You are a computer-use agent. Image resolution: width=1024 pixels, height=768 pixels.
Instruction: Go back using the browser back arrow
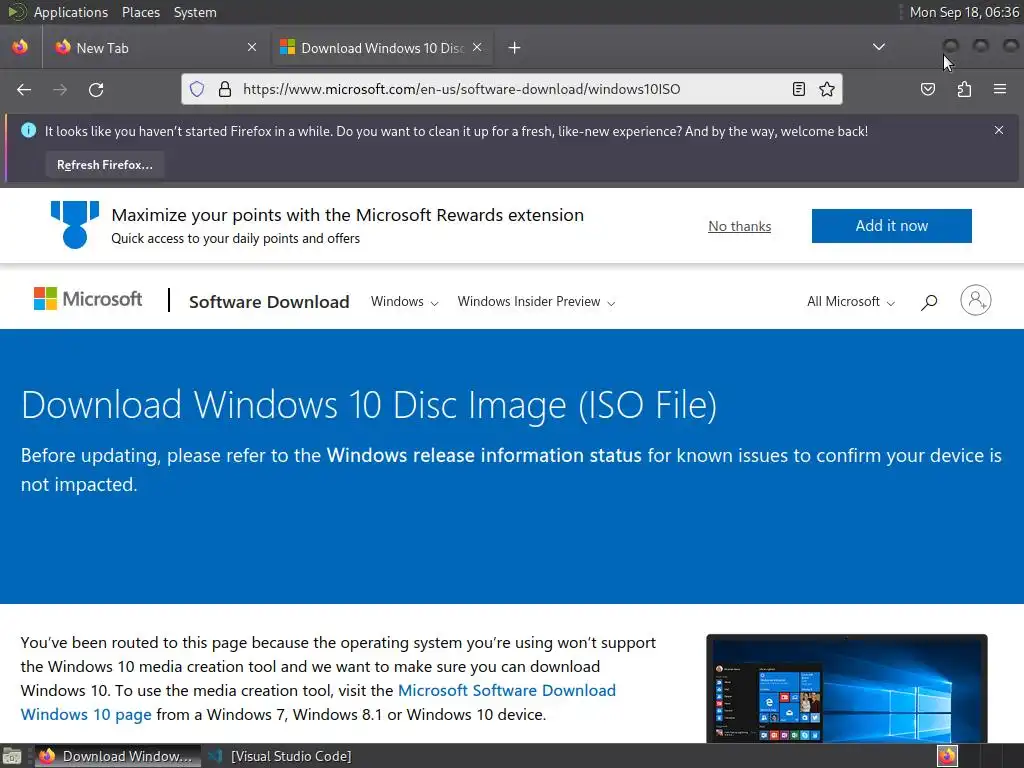coord(24,89)
